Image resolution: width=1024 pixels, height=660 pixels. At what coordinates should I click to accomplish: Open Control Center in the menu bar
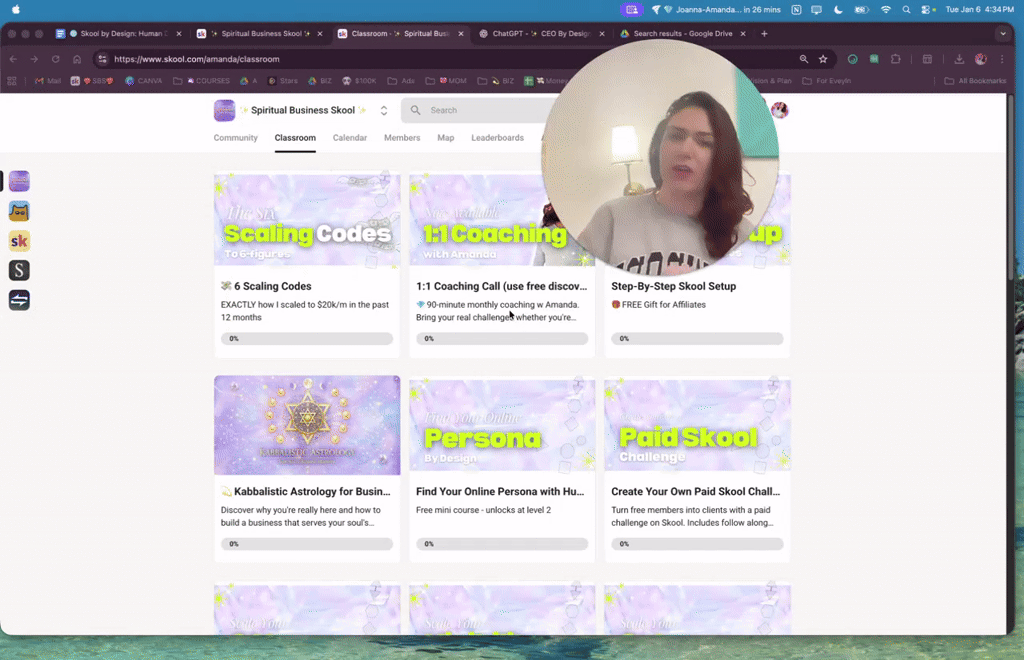tap(927, 10)
